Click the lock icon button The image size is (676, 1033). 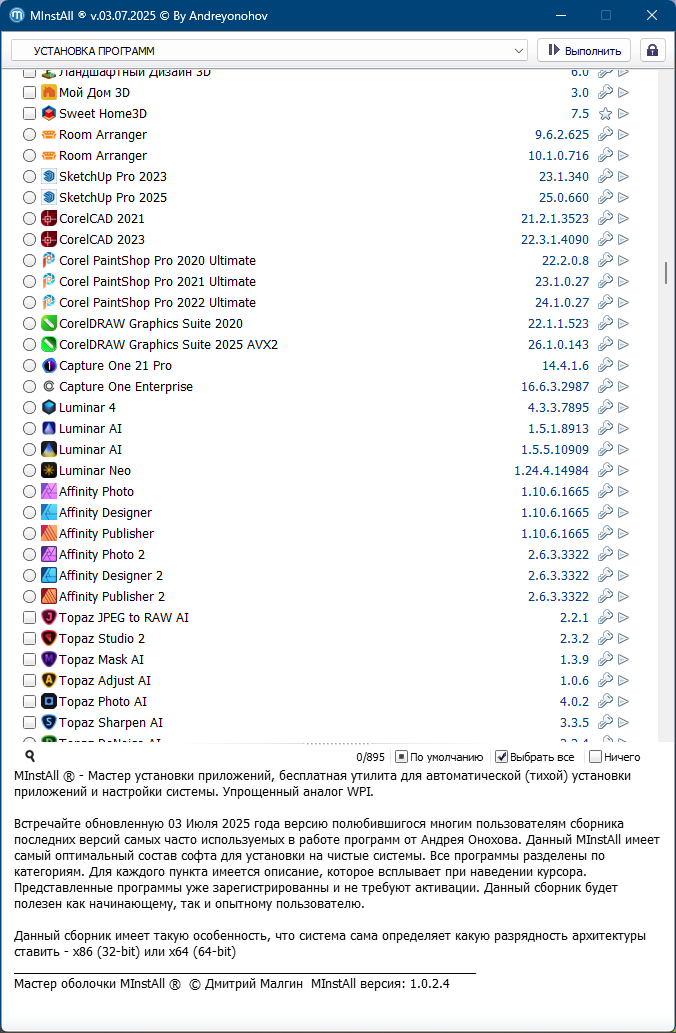(x=652, y=50)
